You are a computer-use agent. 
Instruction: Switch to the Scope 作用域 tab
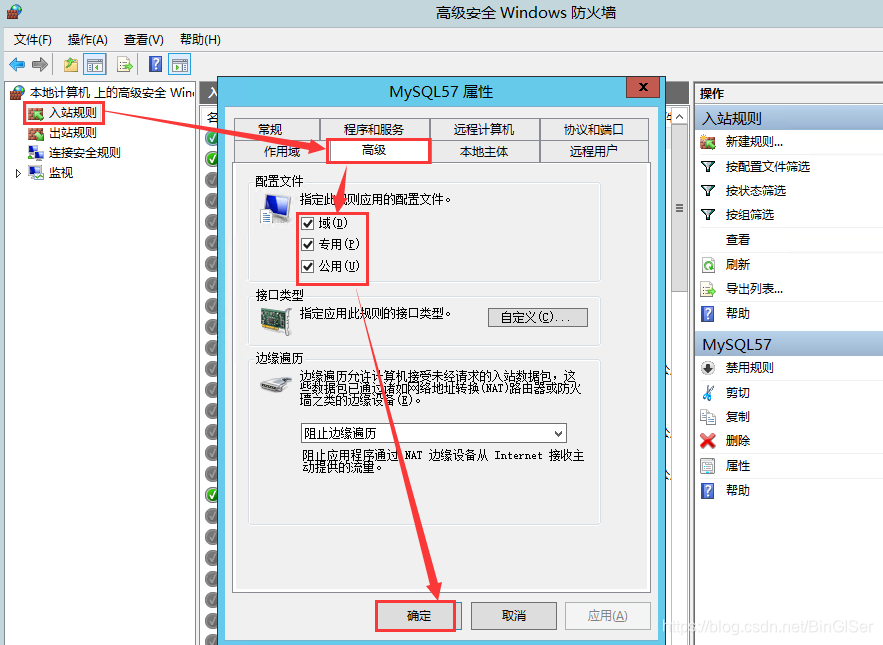pyautogui.click(x=282, y=152)
